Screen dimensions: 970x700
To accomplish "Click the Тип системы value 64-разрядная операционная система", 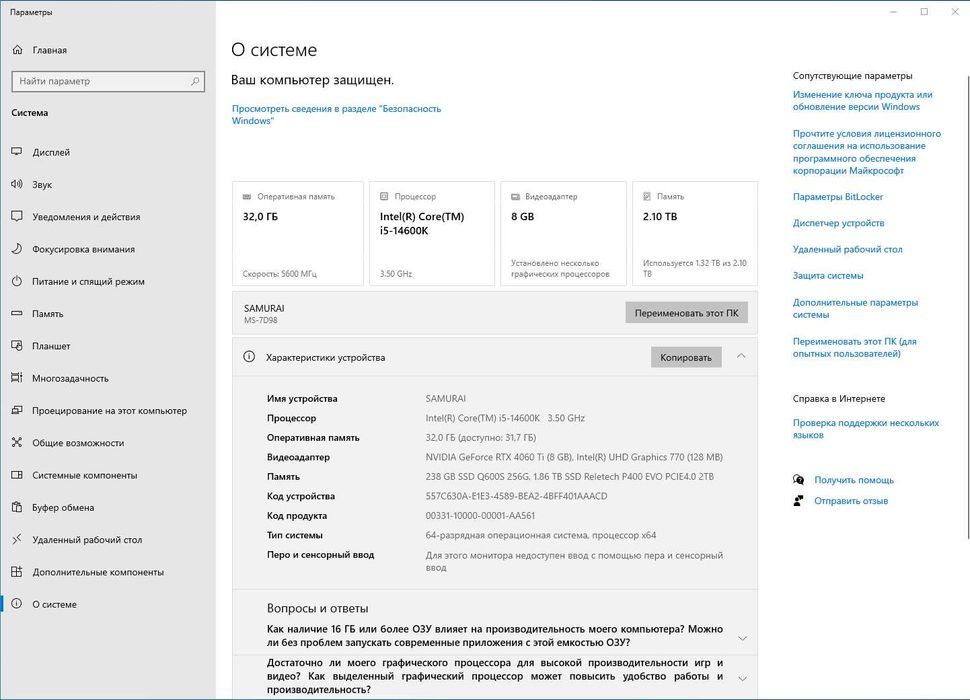I will point(541,536).
